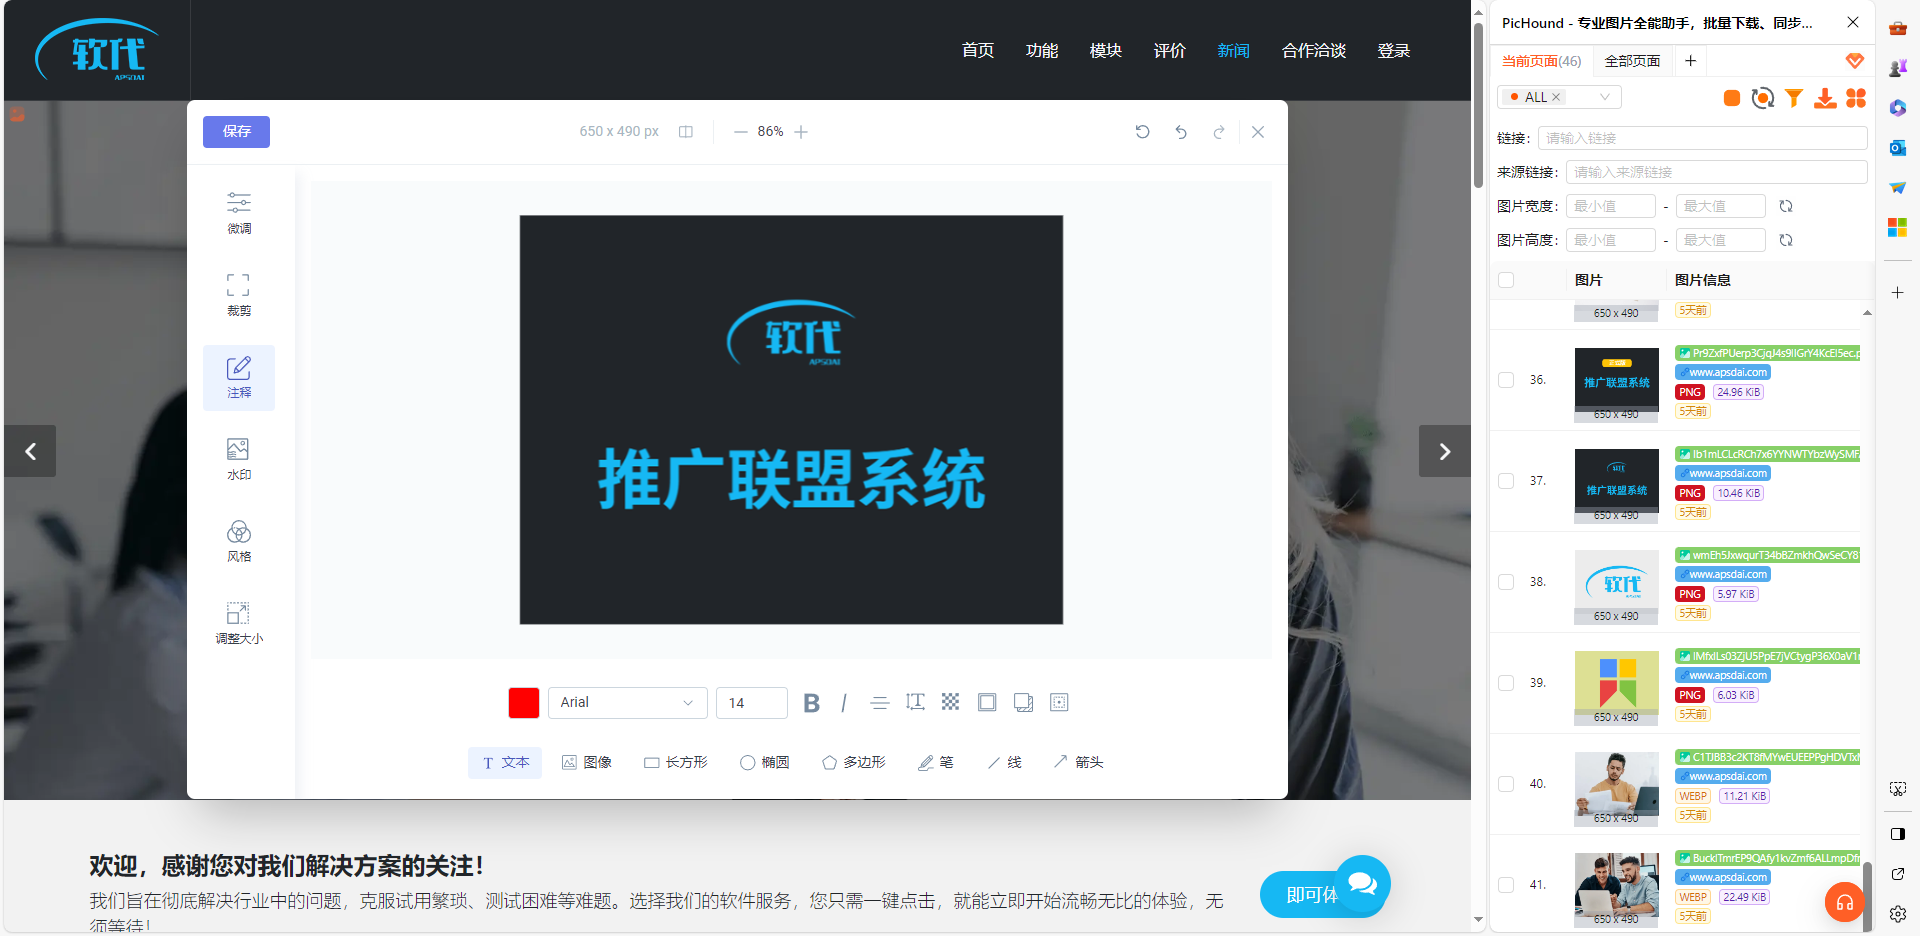The width and height of the screenshot is (1920, 936).
Task: Switch to the 全部页面 tab
Action: 1632,61
